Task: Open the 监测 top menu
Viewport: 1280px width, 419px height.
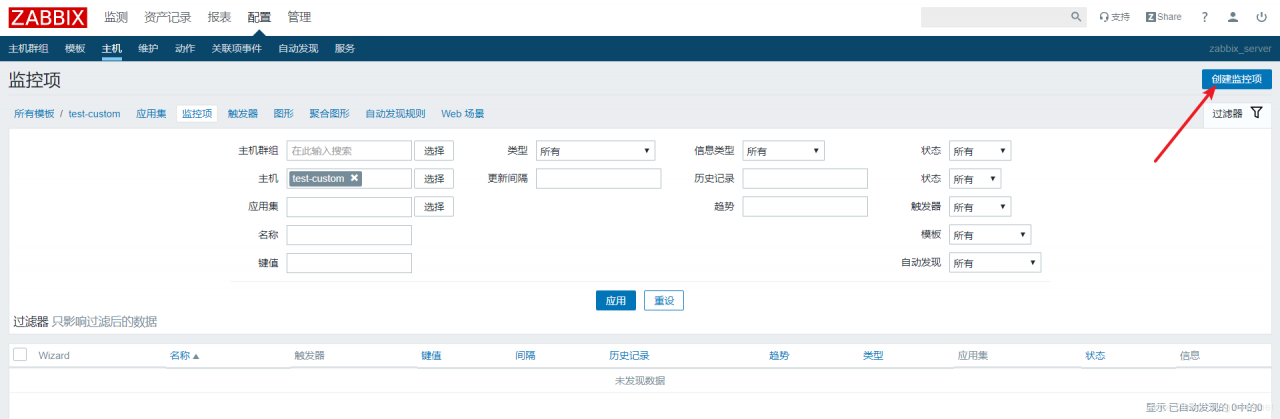Action: (116, 17)
